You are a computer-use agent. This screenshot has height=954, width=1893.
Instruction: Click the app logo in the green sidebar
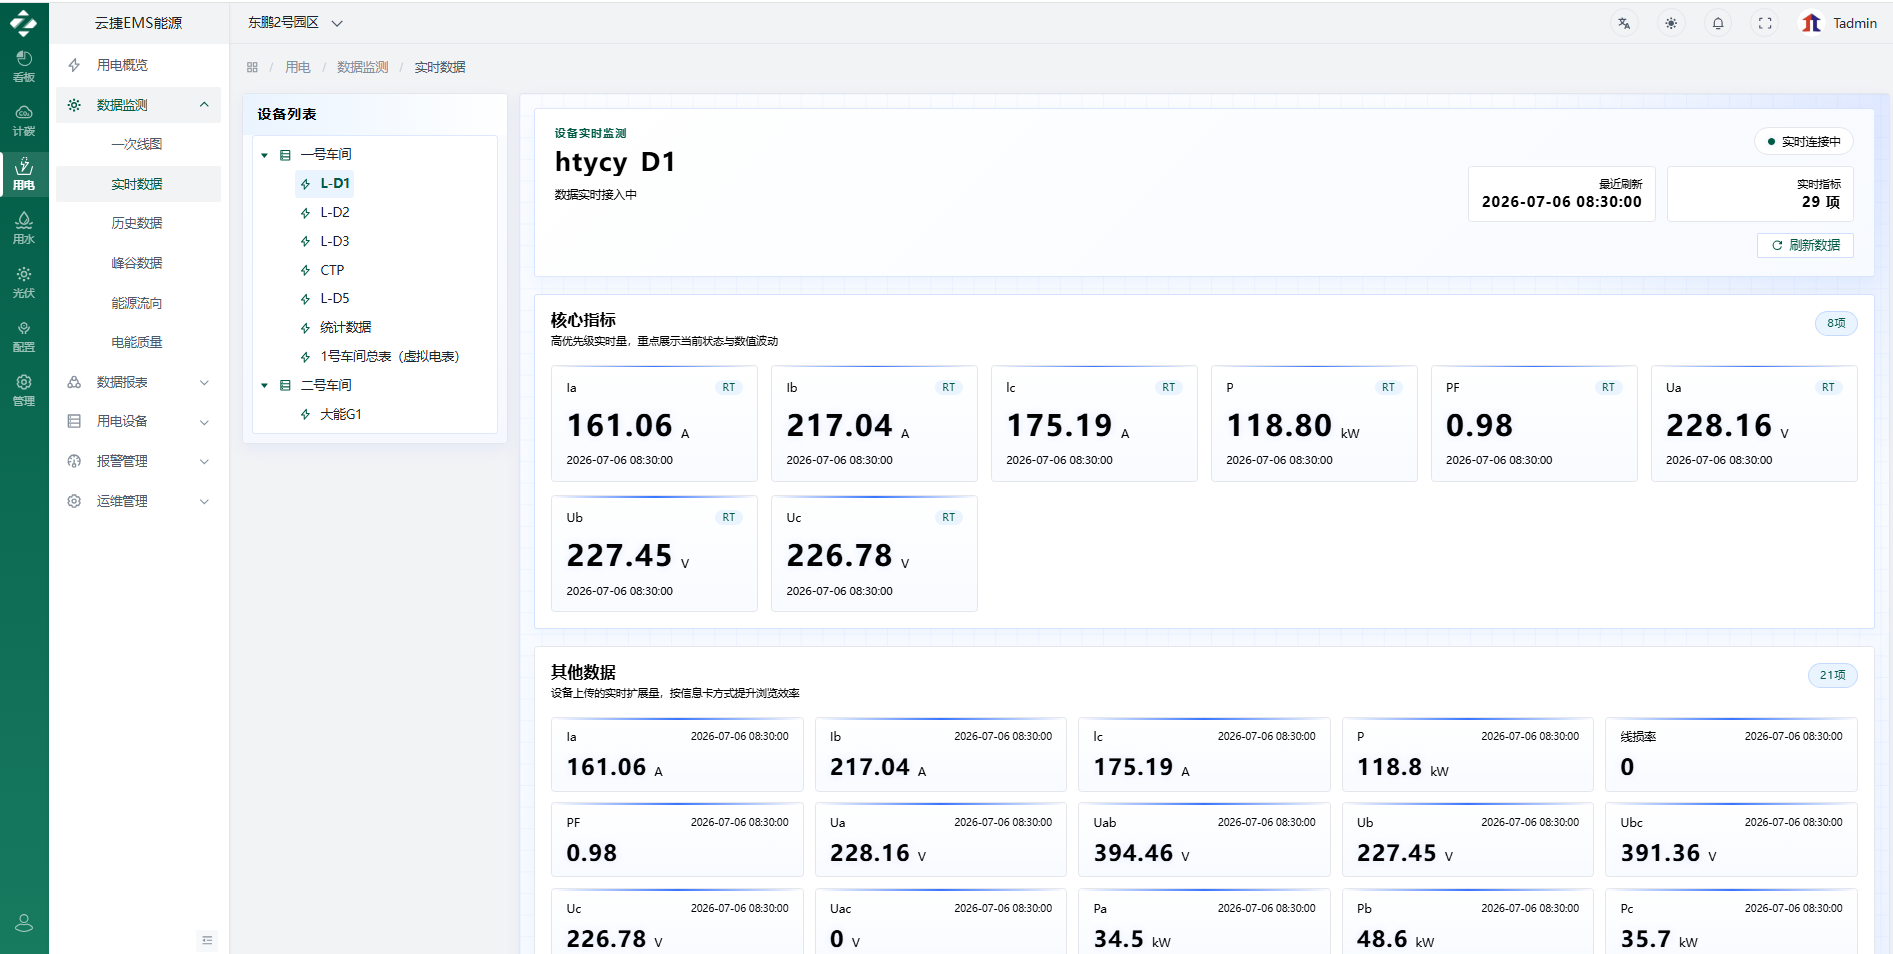pos(24,22)
